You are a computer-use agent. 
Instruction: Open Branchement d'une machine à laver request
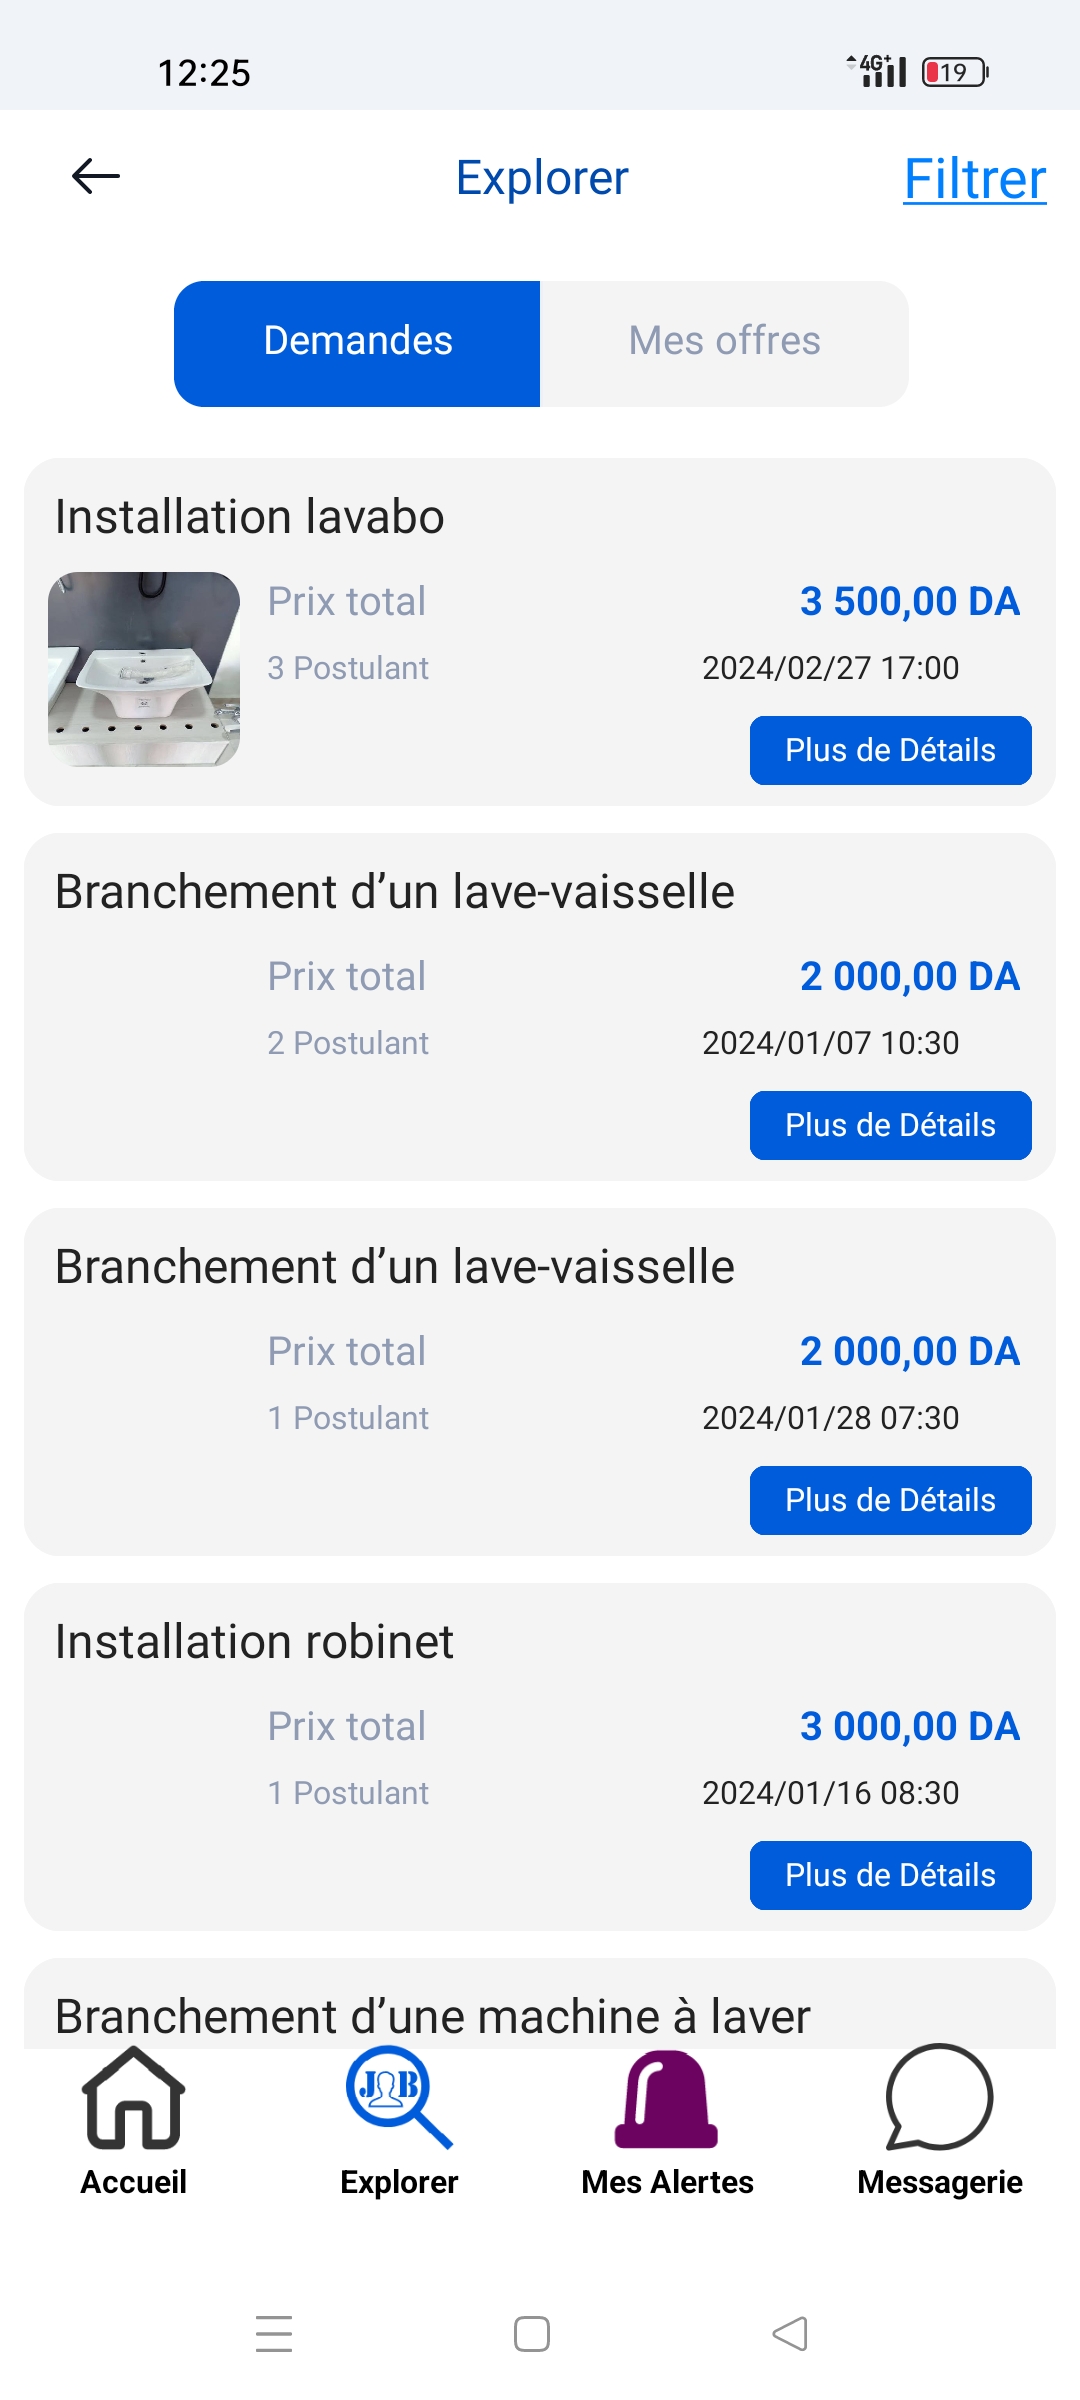pos(432,2015)
